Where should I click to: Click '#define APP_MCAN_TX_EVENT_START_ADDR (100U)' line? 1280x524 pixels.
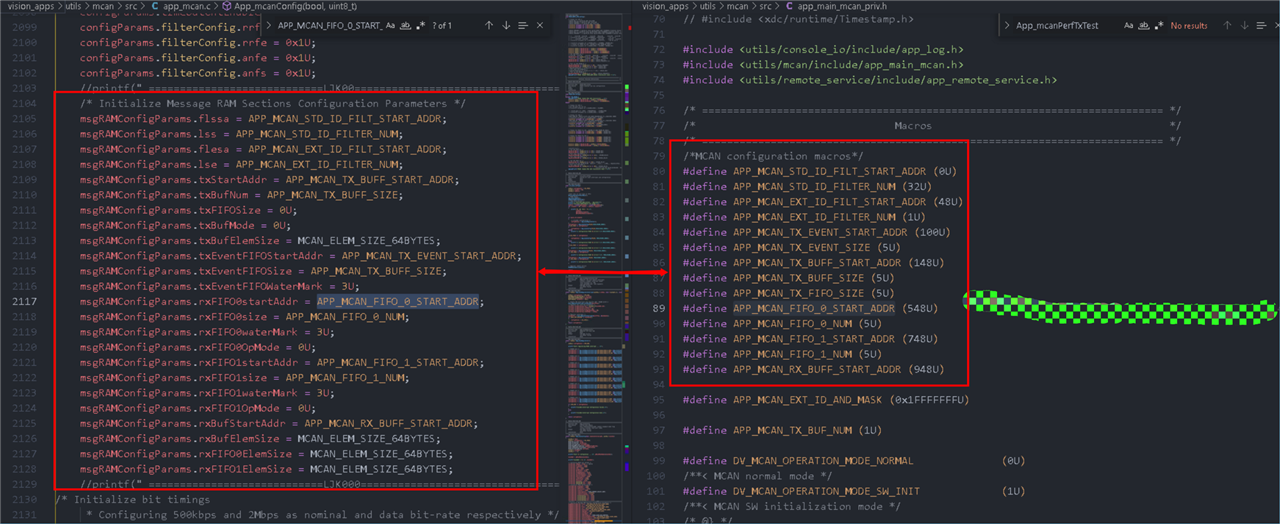pos(817,233)
